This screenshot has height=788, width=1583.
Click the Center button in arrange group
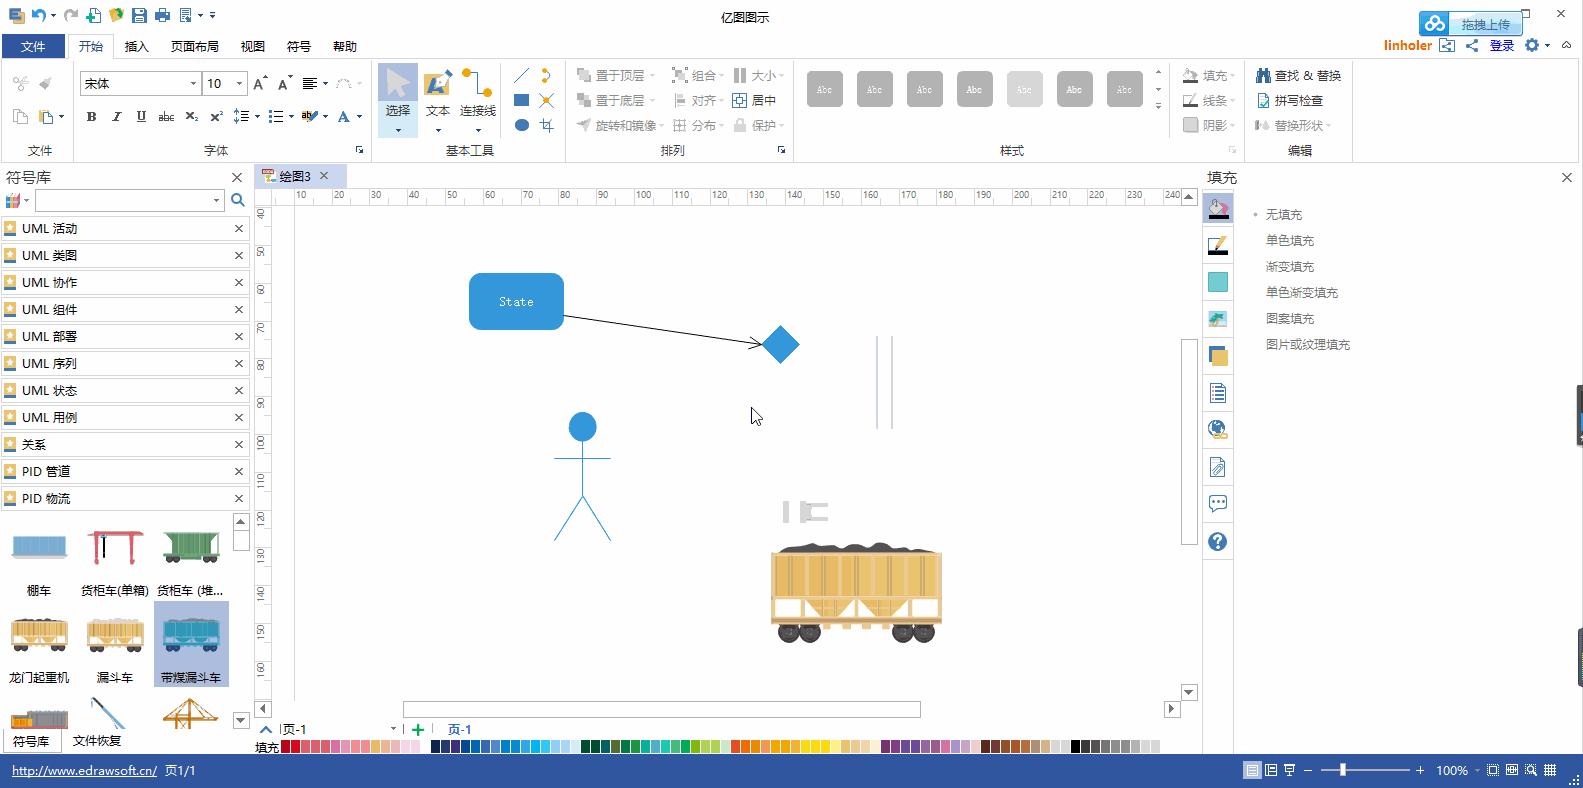(x=754, y=101)
